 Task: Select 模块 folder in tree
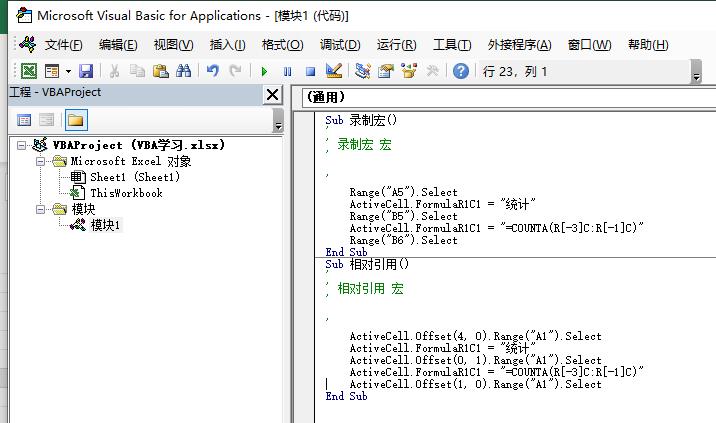[83, 209]
